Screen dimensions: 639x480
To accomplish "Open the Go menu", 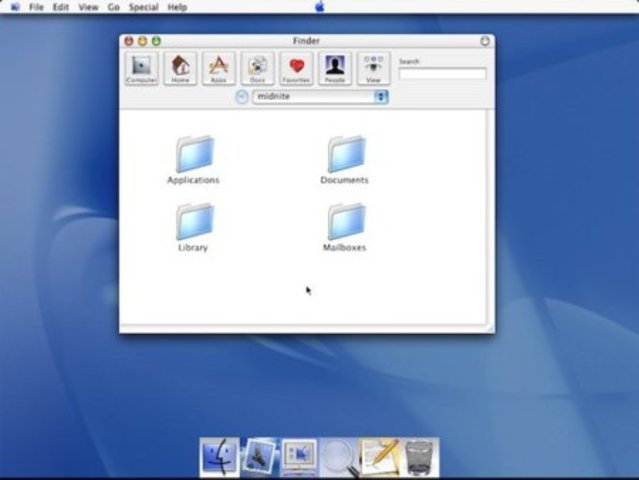I will 114,7.
